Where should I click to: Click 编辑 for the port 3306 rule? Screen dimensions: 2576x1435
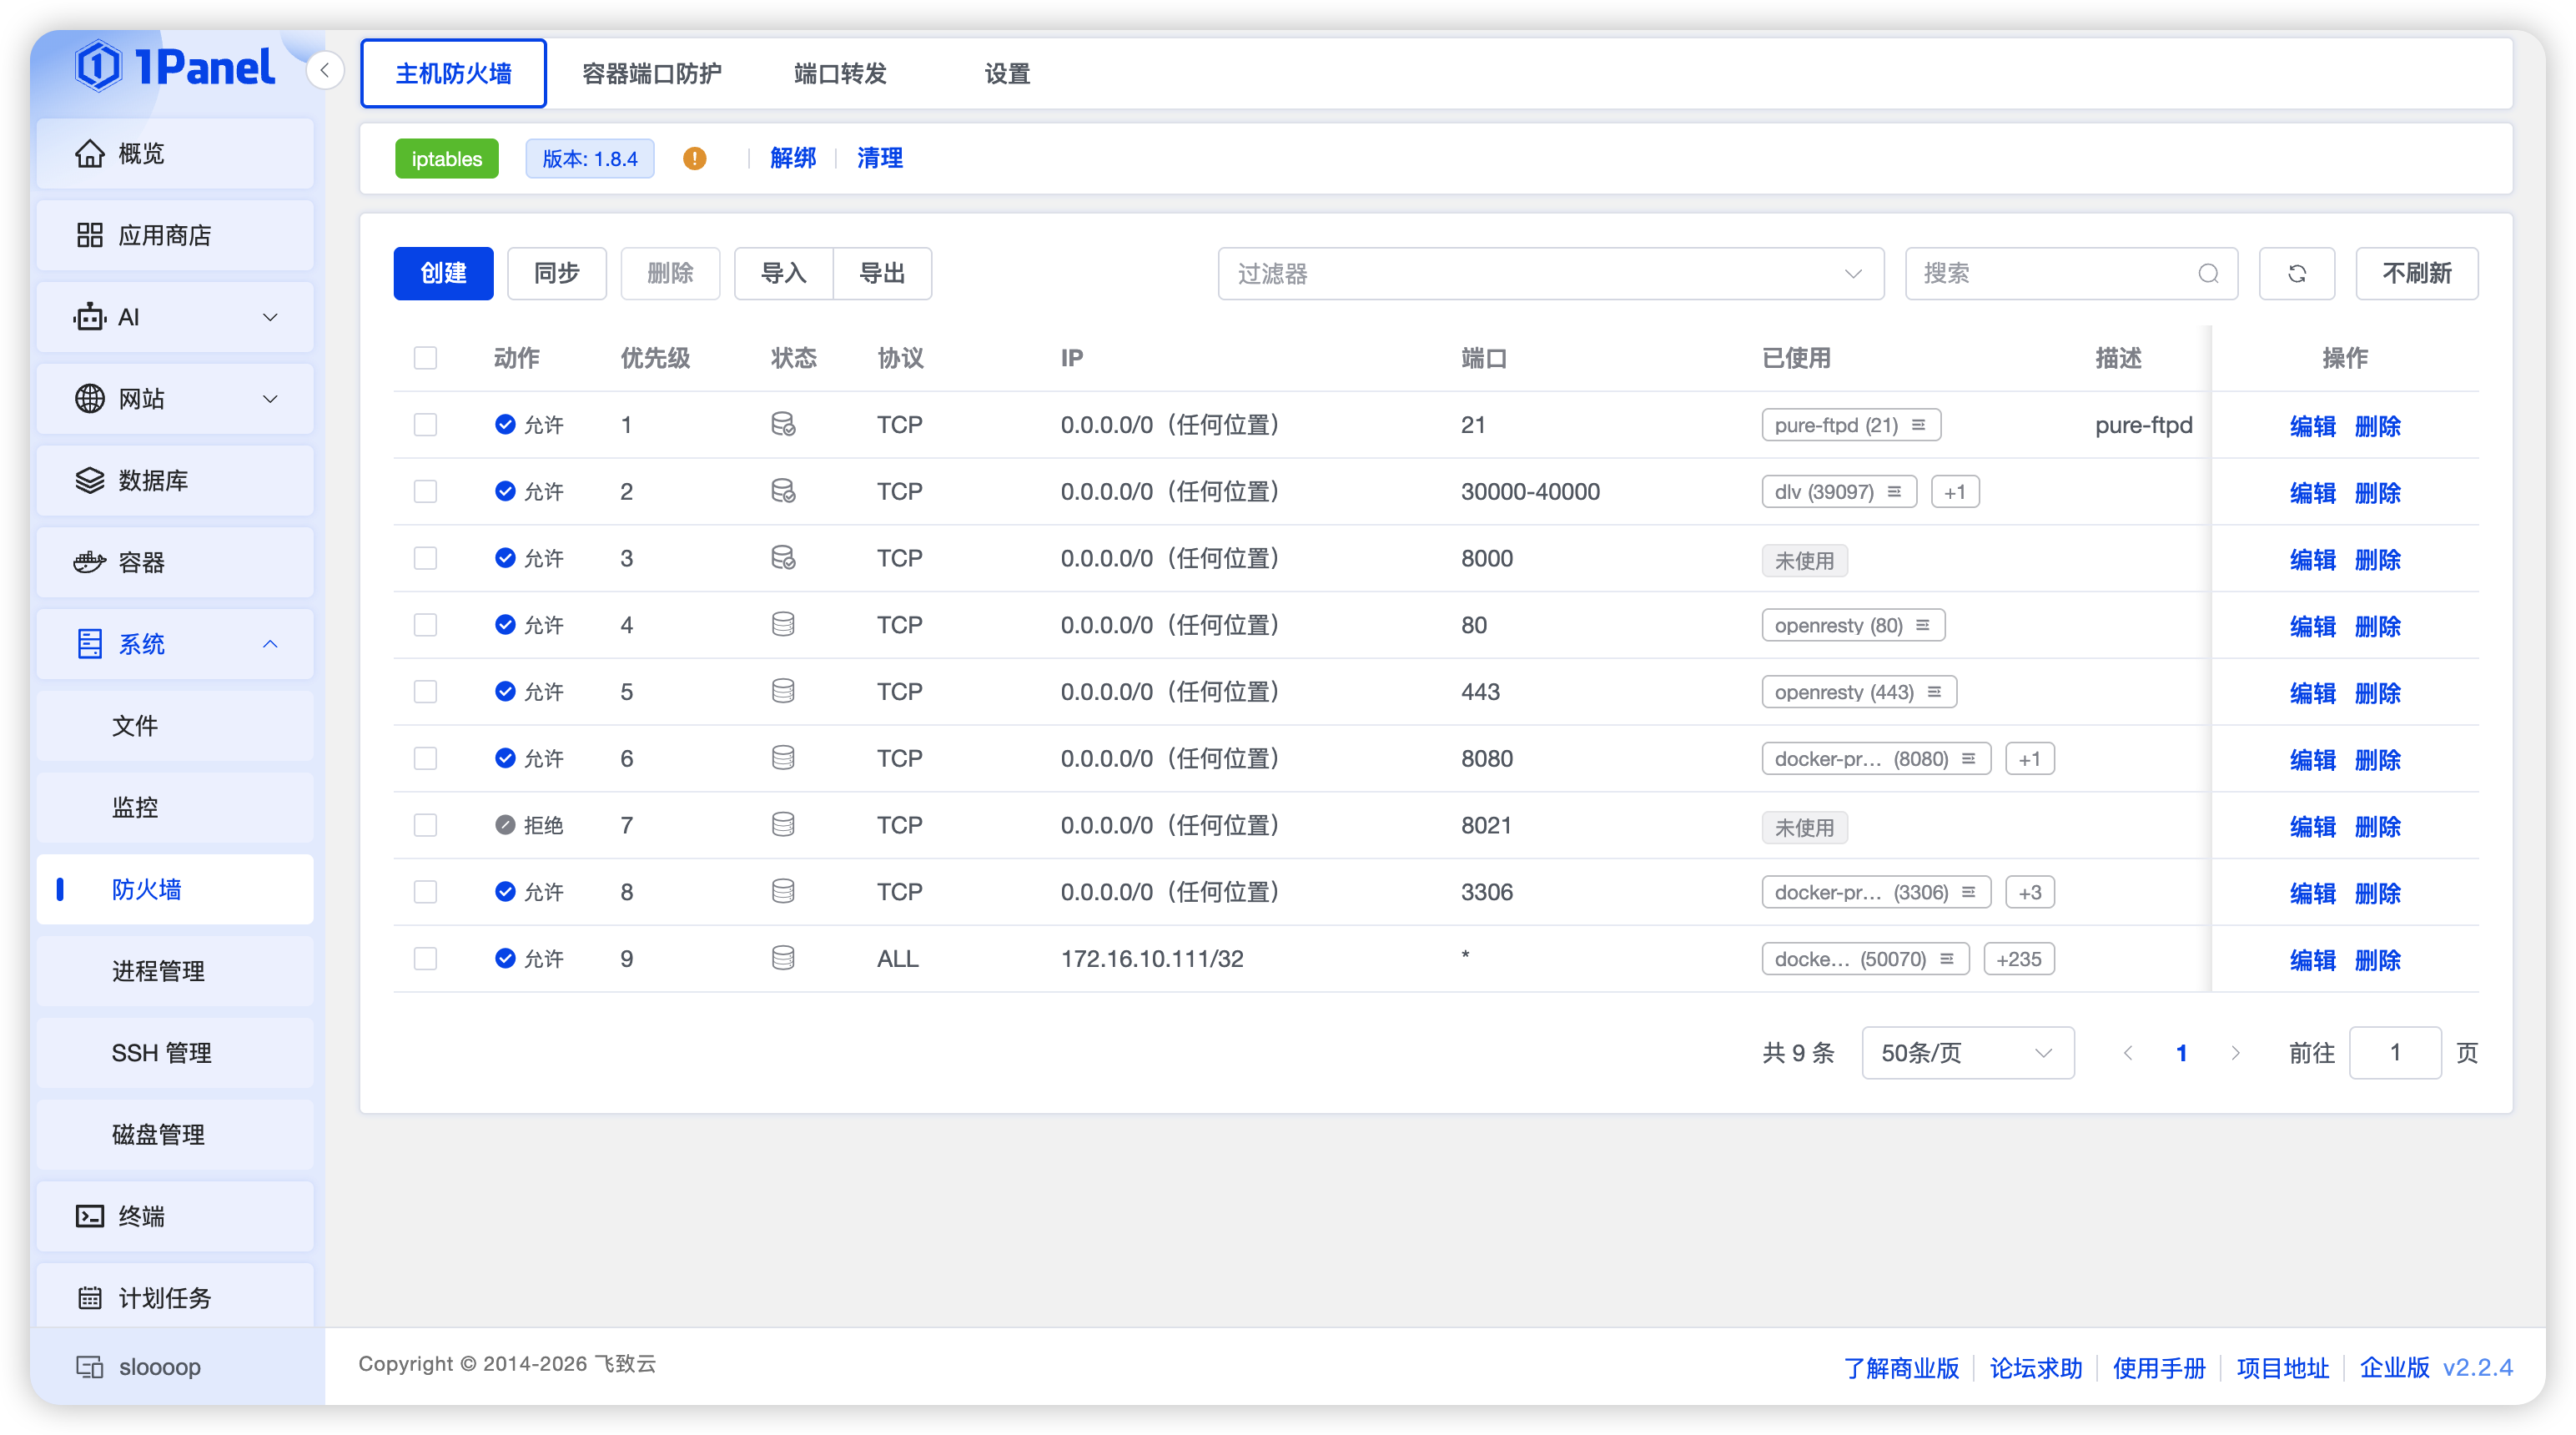[x=2312, y=892]
